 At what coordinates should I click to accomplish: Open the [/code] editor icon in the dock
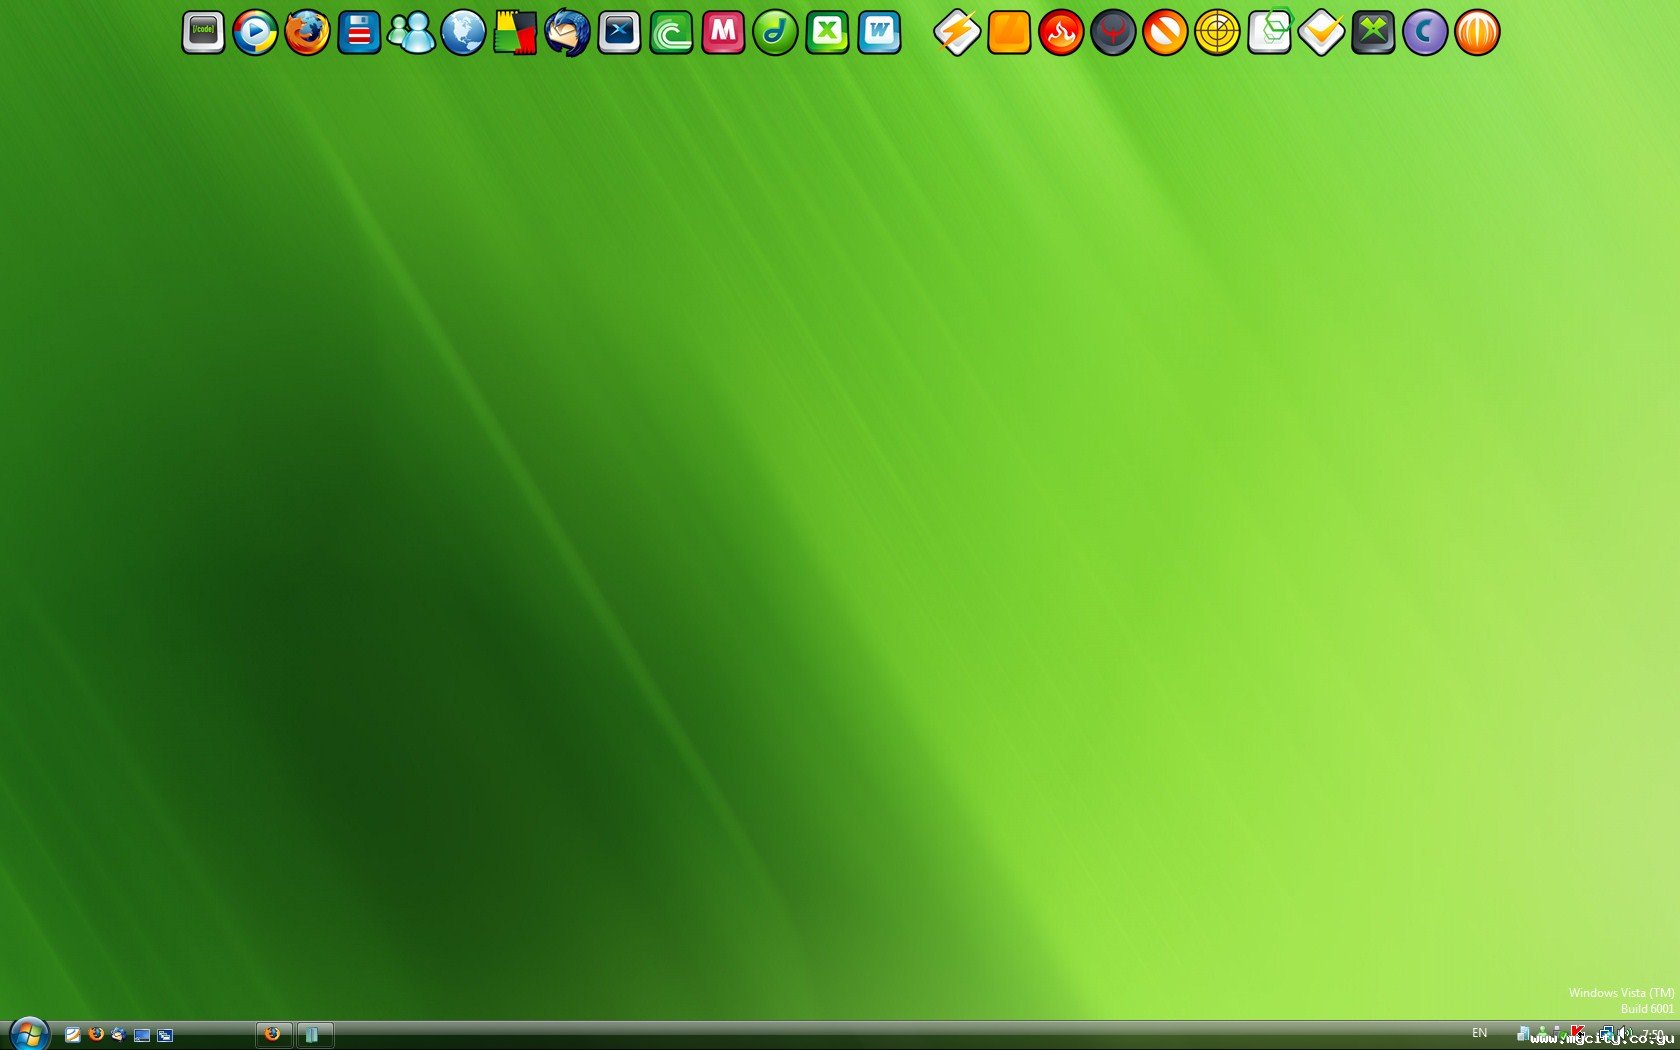click(203, 32)
